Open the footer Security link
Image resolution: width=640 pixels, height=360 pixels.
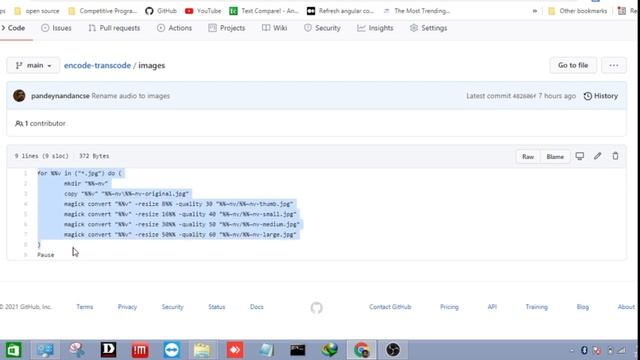tap(172, 307)
